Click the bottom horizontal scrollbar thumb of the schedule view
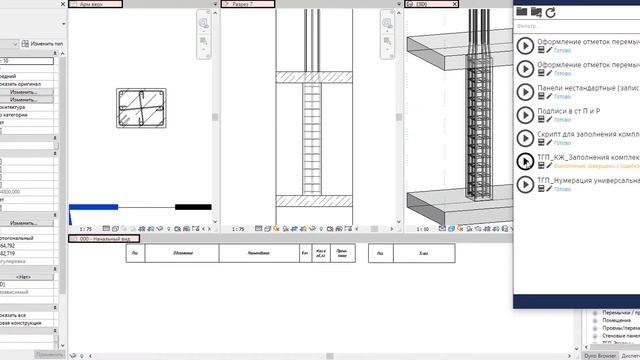Screen dimensions: 640x360 point(330,356)
